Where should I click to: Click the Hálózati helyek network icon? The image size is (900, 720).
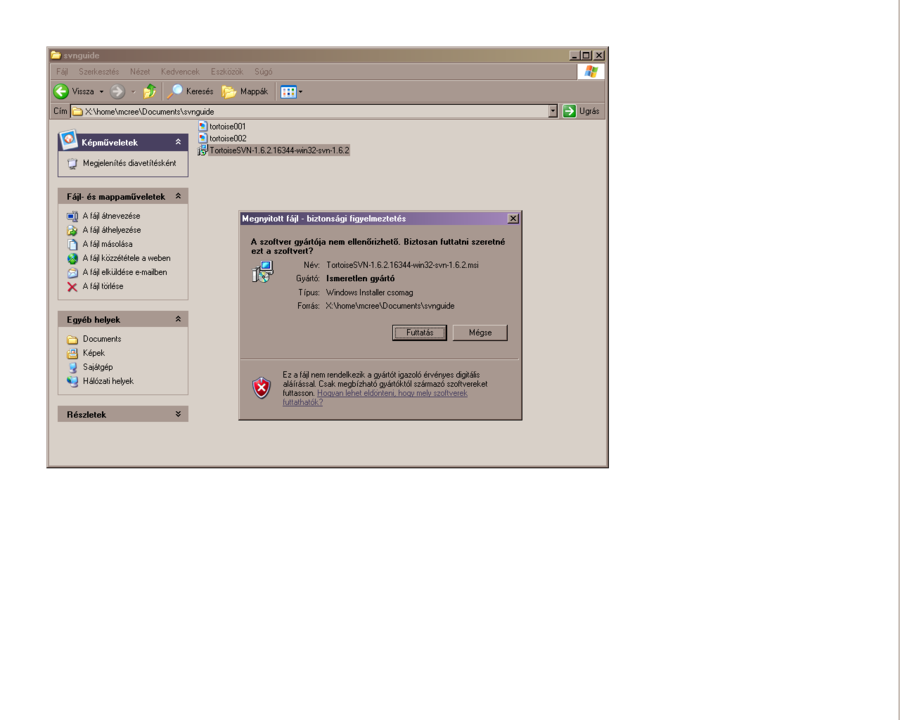click(72, 381)
